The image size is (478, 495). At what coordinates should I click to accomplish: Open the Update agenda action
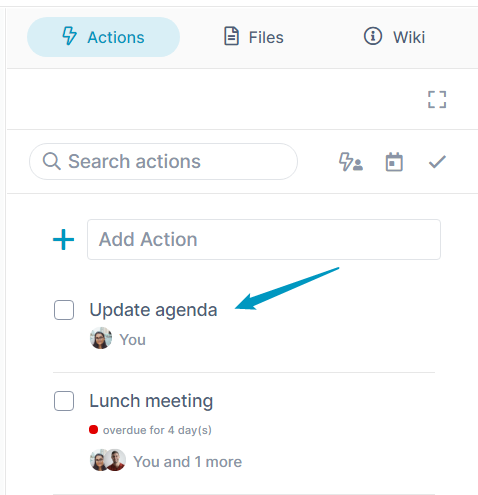click(x=153, y=310)
